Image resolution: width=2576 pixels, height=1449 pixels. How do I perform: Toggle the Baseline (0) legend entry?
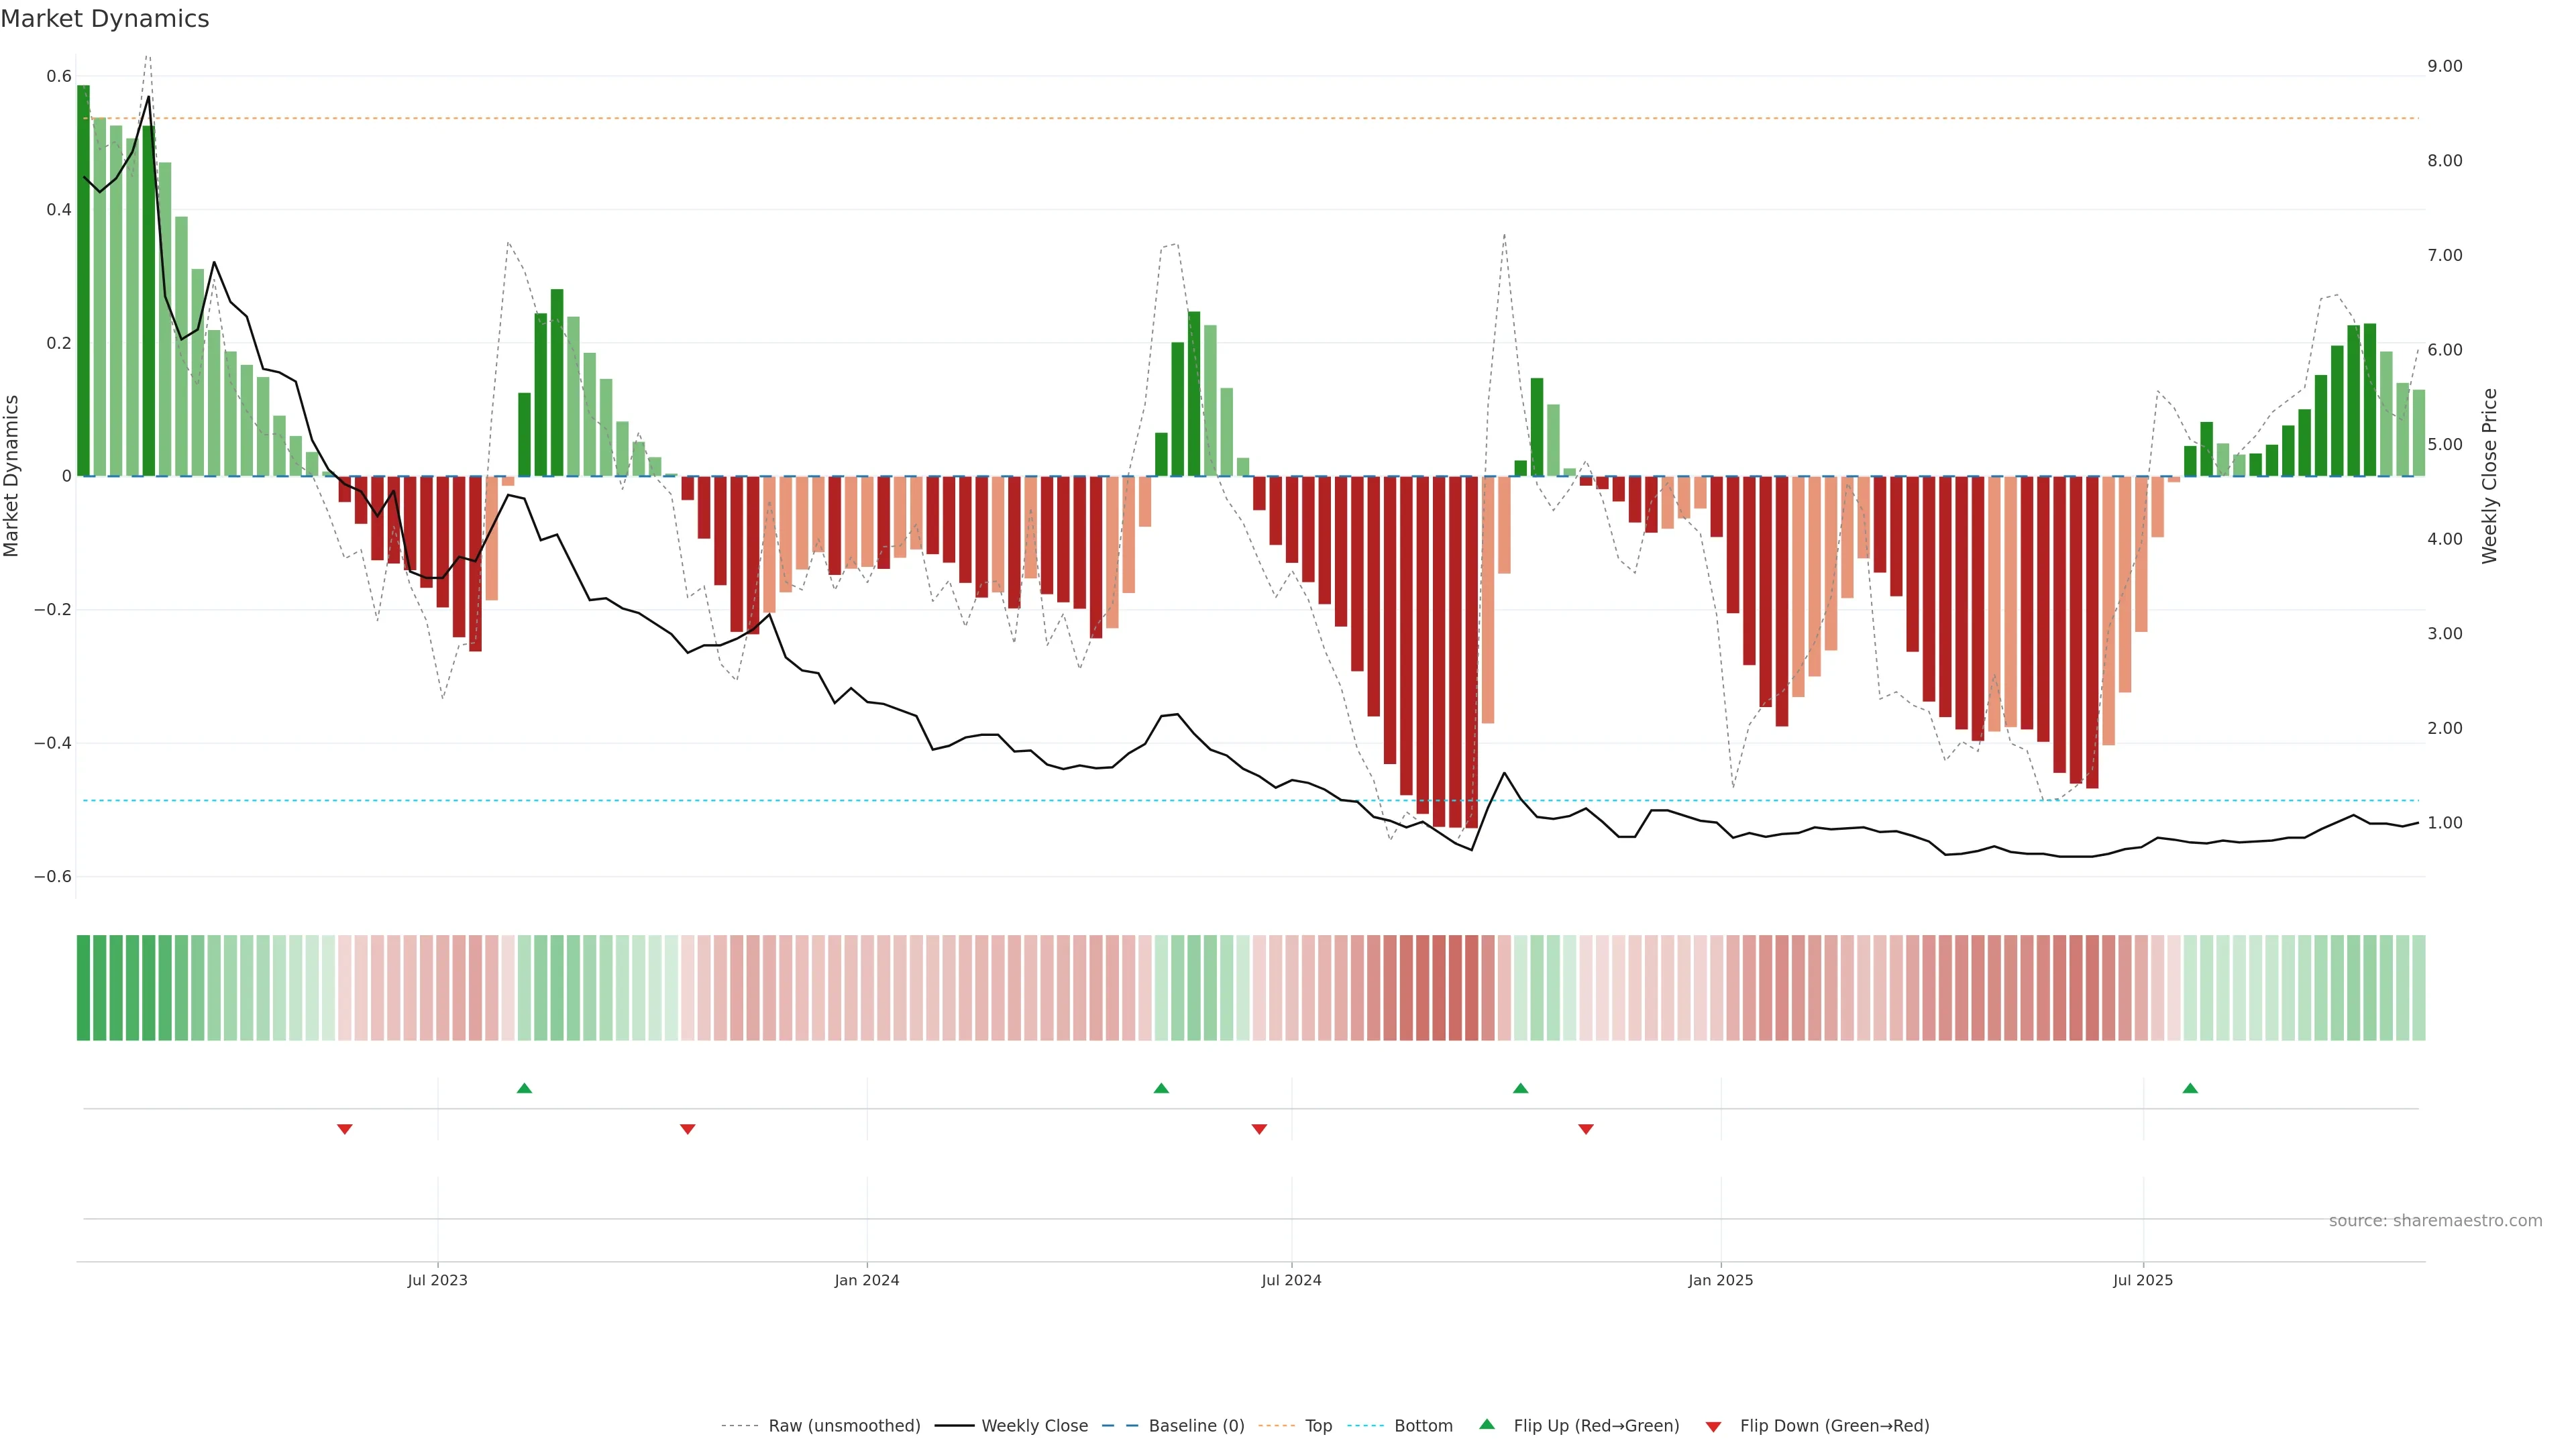[x=1196, y=1425]
